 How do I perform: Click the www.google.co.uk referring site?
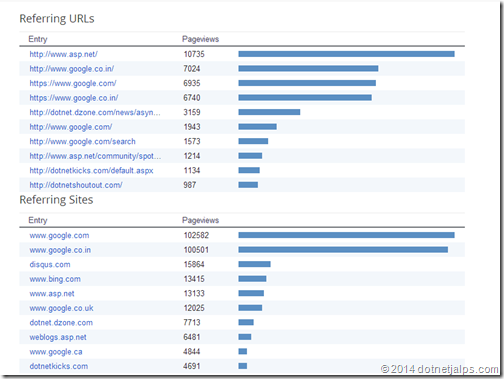tap(61, 308)
